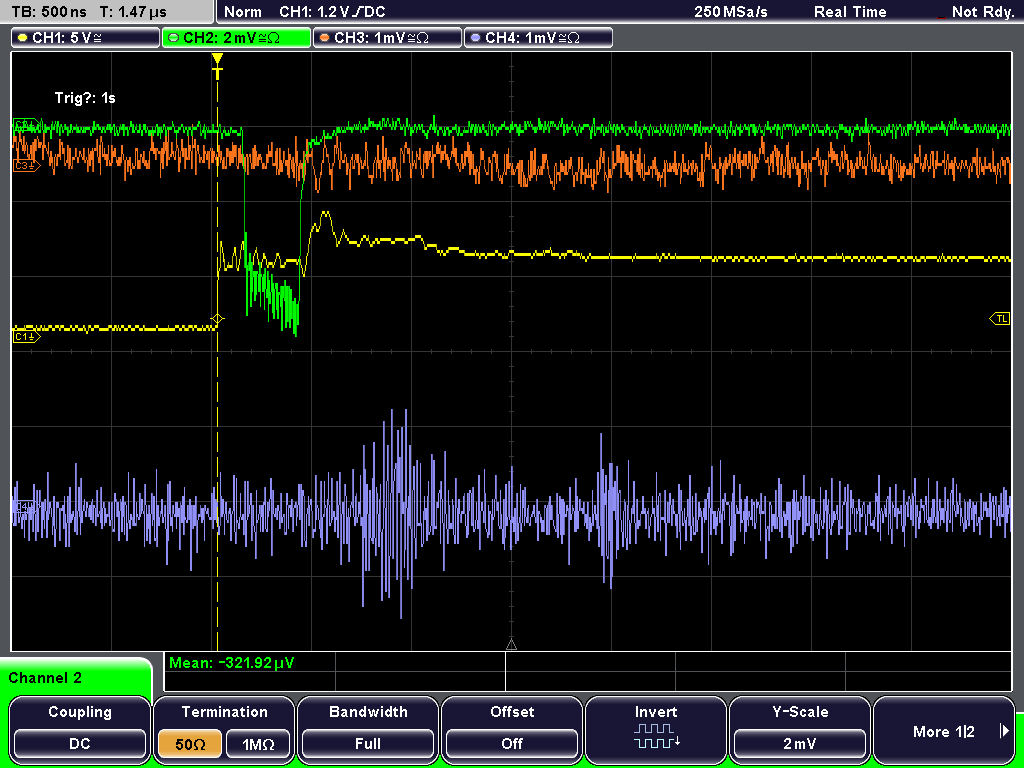
Task: Toggle the Offset Off button
Action: [x=512, y=728]
